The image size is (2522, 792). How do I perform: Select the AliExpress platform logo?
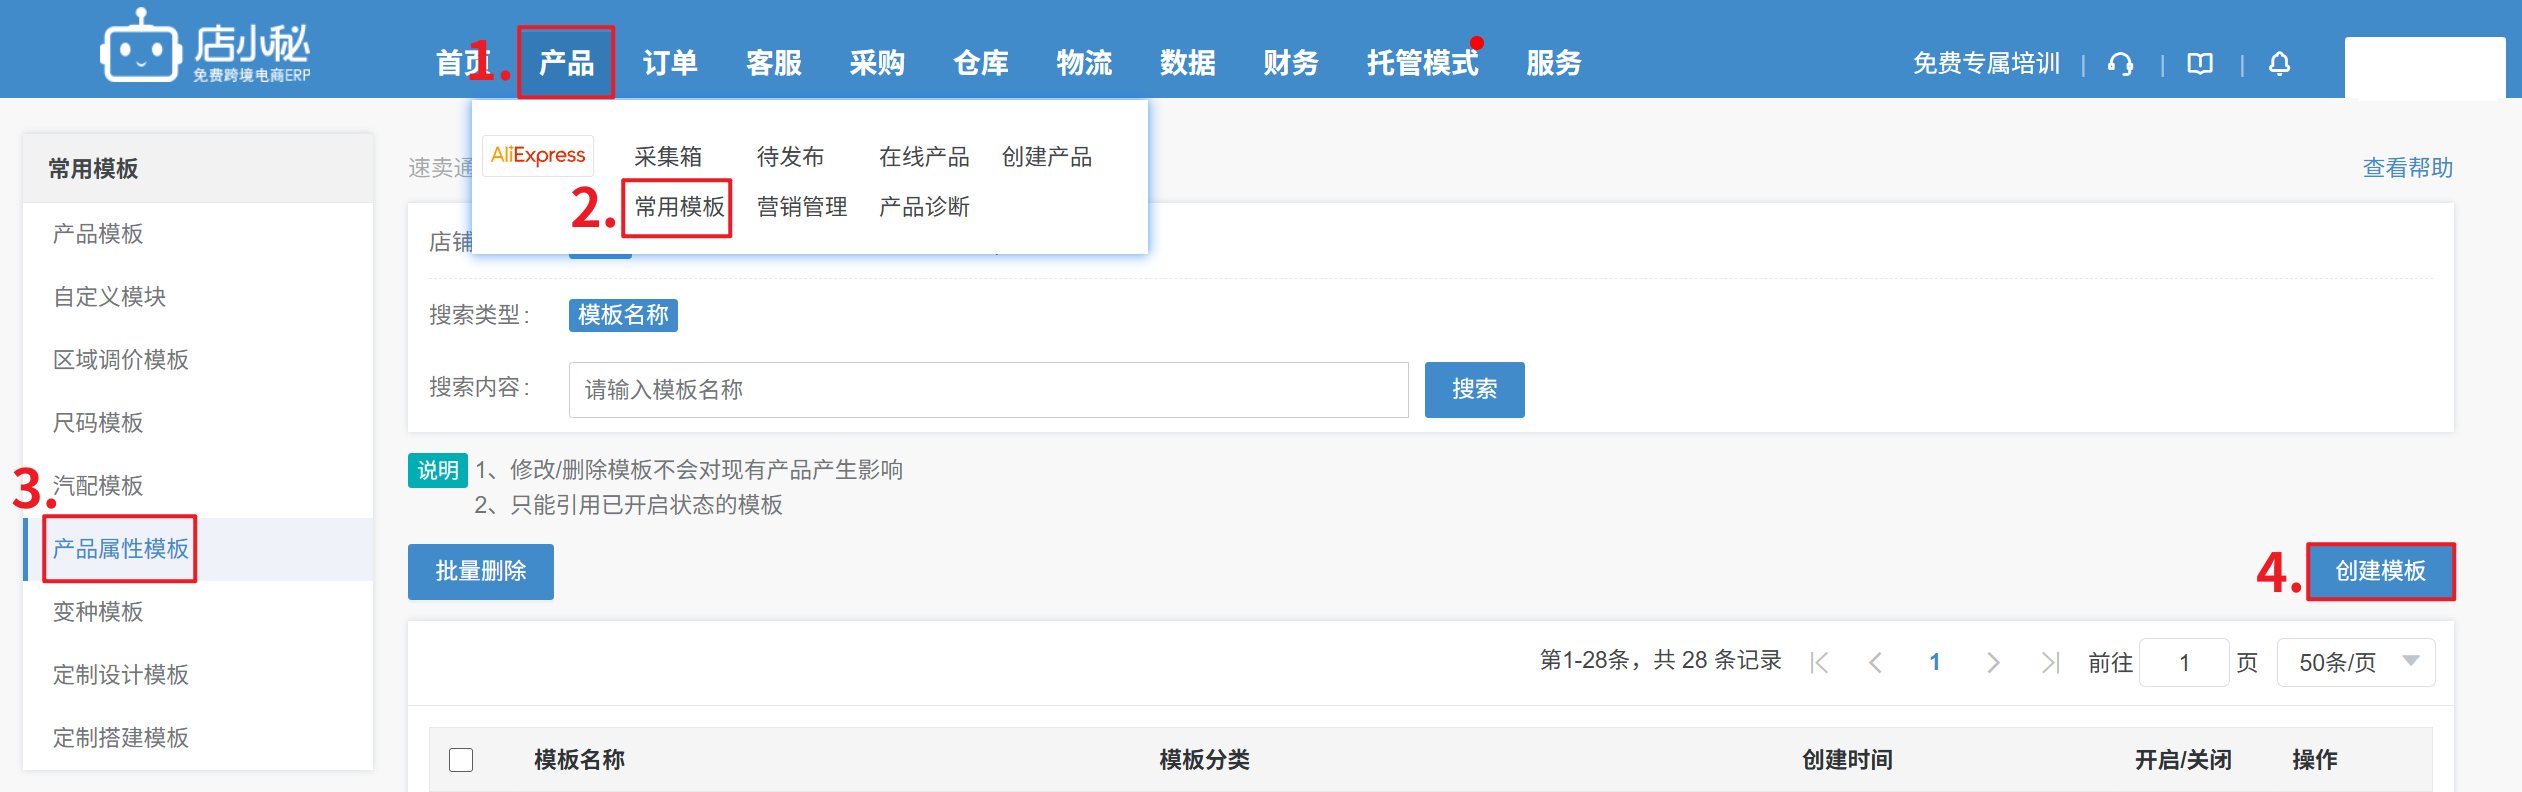coord(538,156)
